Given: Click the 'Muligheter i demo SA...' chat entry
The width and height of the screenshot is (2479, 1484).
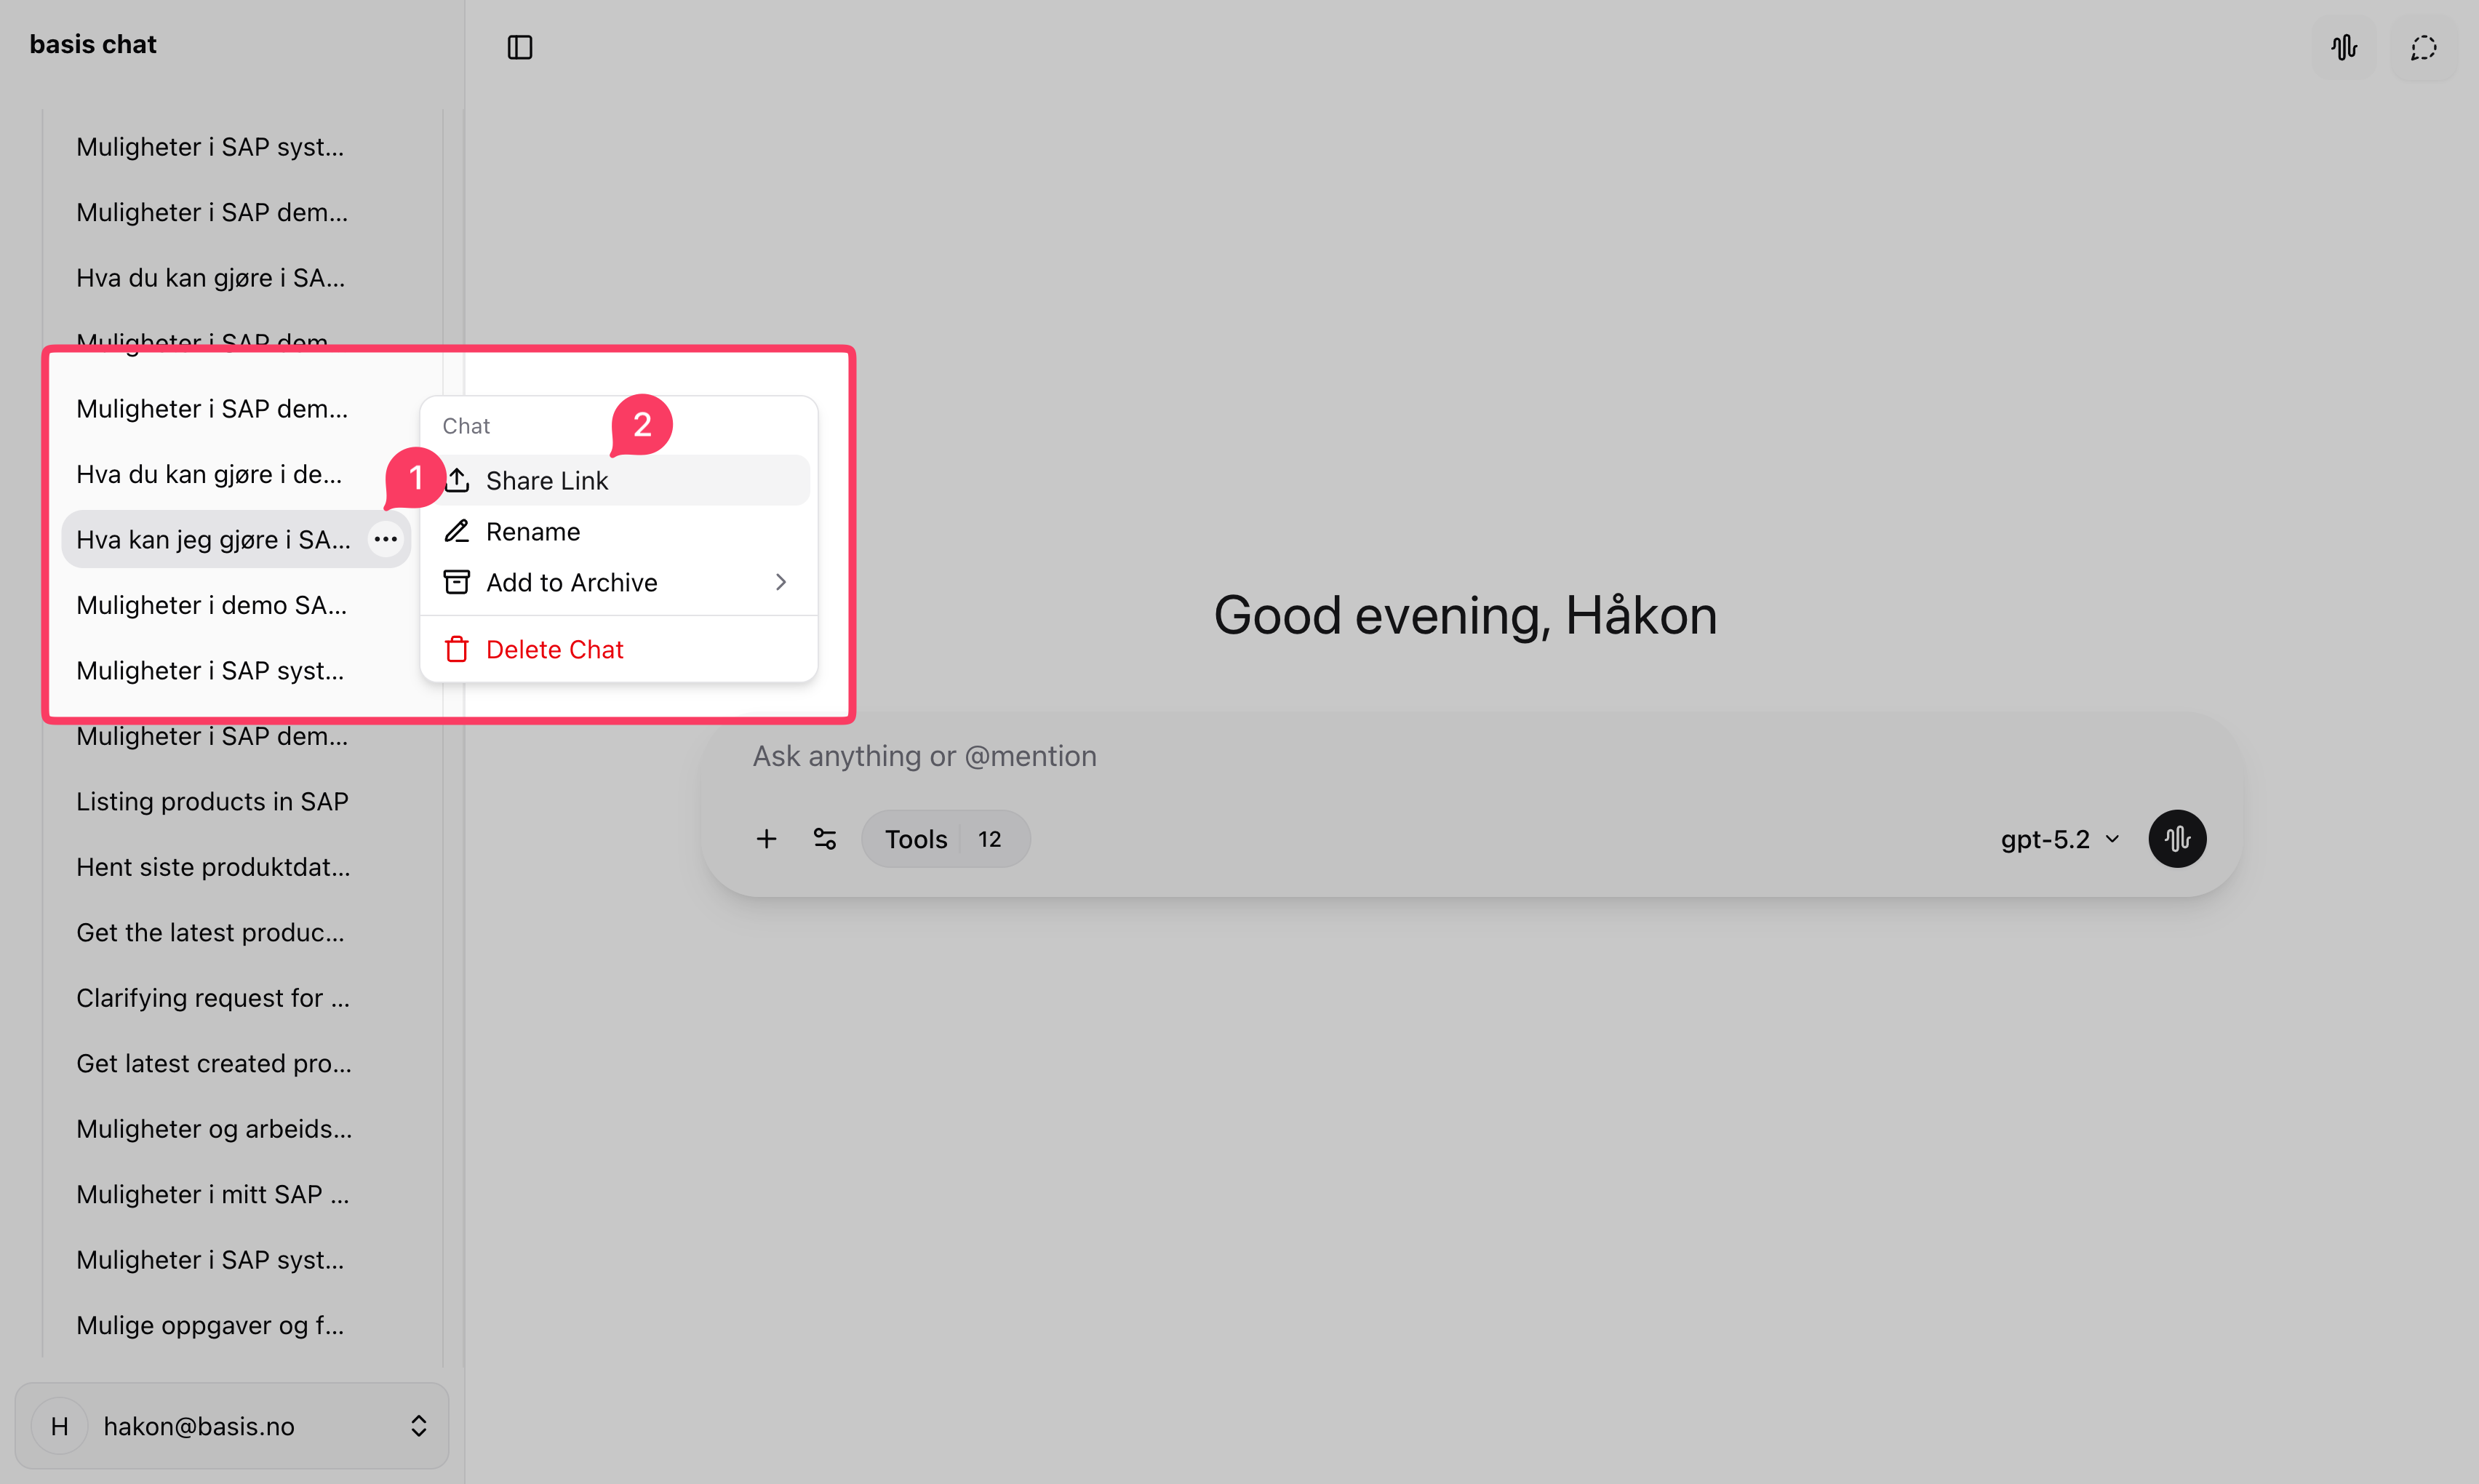Looking at the screenshot, I should pos(212,604).
